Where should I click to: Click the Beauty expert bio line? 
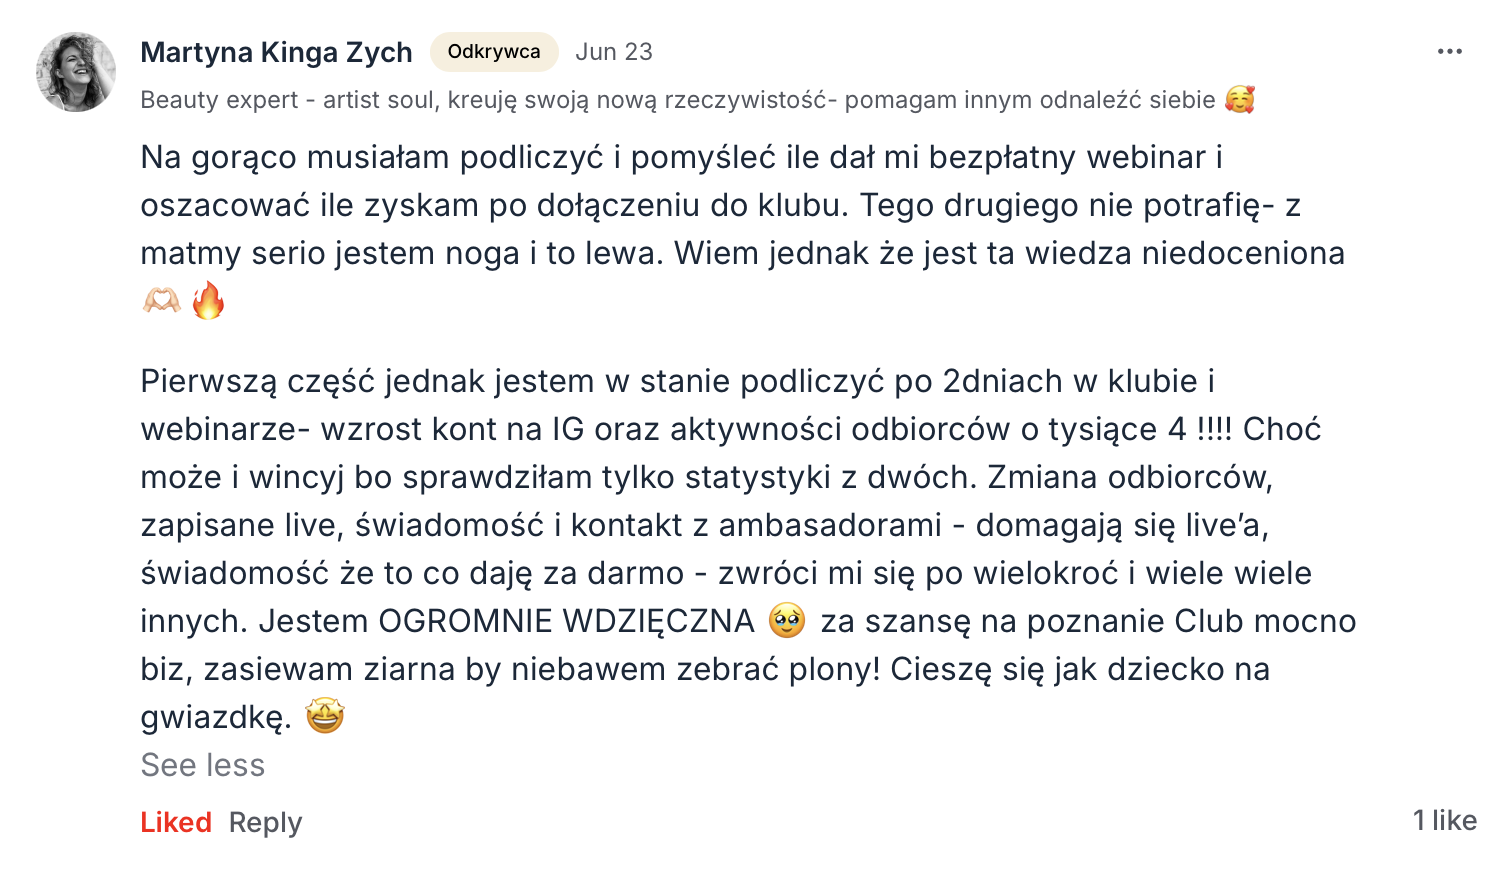(677, 100)
